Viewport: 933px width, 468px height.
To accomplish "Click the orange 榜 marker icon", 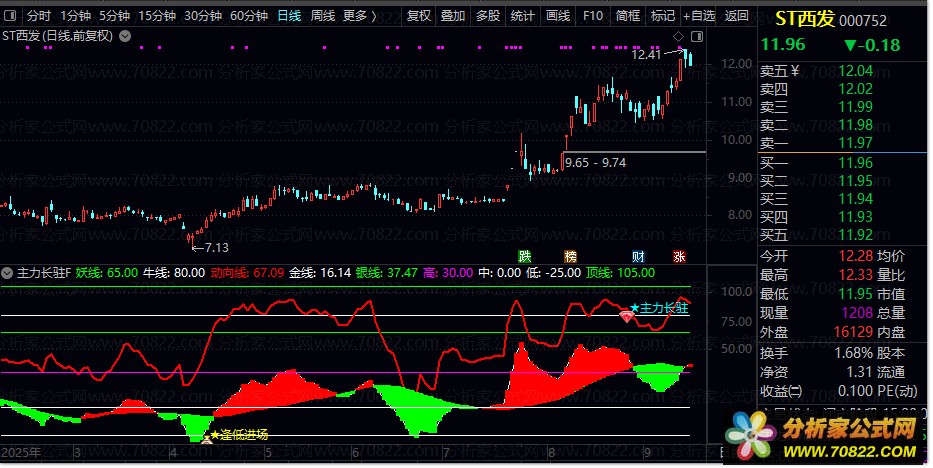I will point(570,257).
